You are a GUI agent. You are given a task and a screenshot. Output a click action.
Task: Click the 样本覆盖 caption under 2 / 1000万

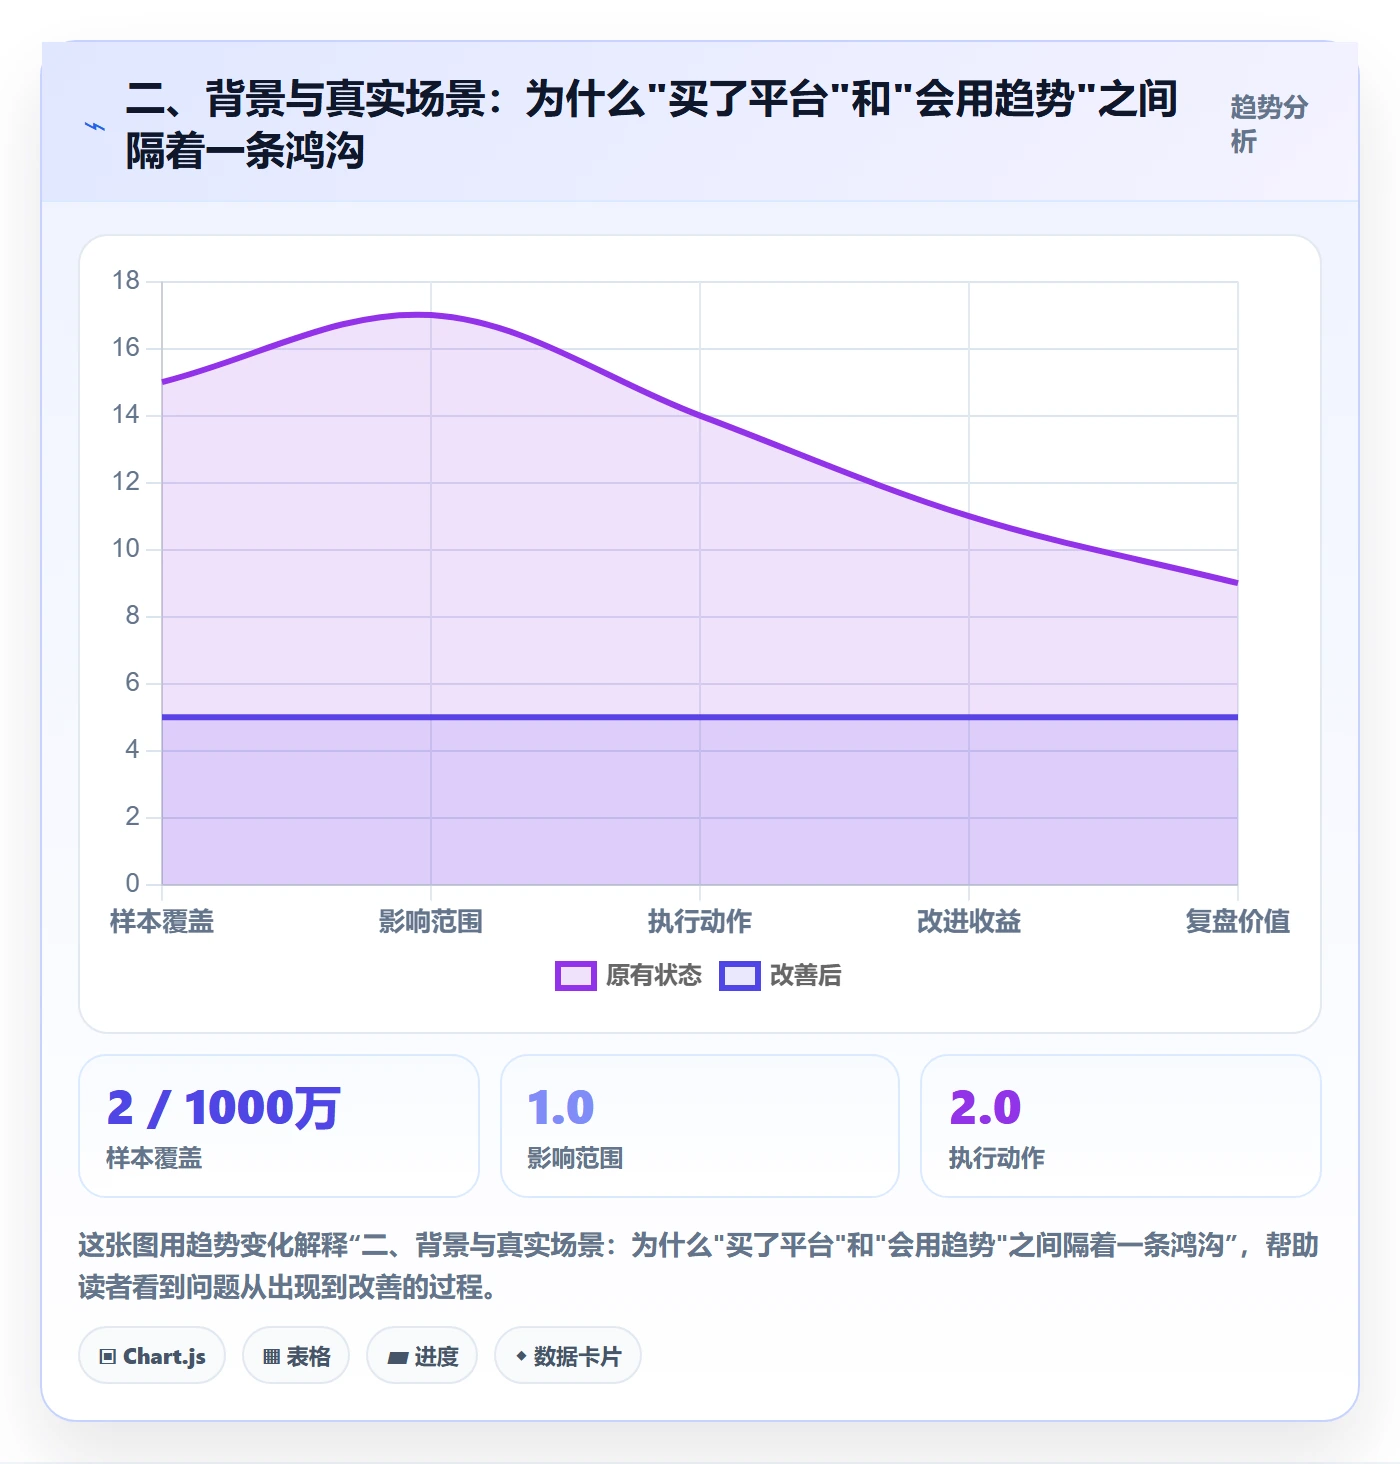[x=154, y=1158]
